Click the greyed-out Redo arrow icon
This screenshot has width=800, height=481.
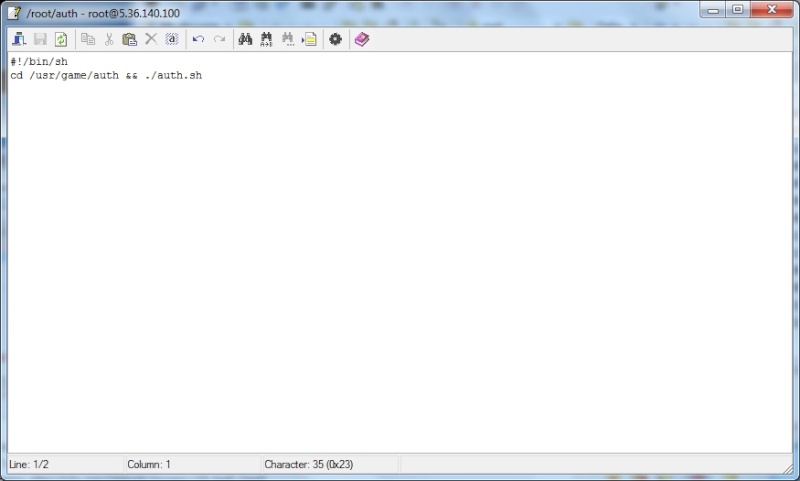pyautogui.click(x=219, y=39)
